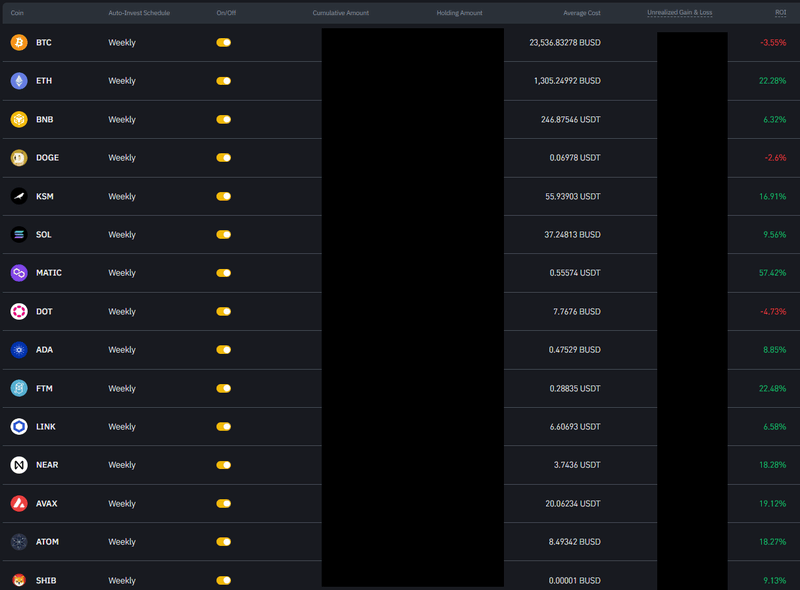Click the NEAR coin icon
This screenshot has height=590, width=800.
tap(19, 465)
